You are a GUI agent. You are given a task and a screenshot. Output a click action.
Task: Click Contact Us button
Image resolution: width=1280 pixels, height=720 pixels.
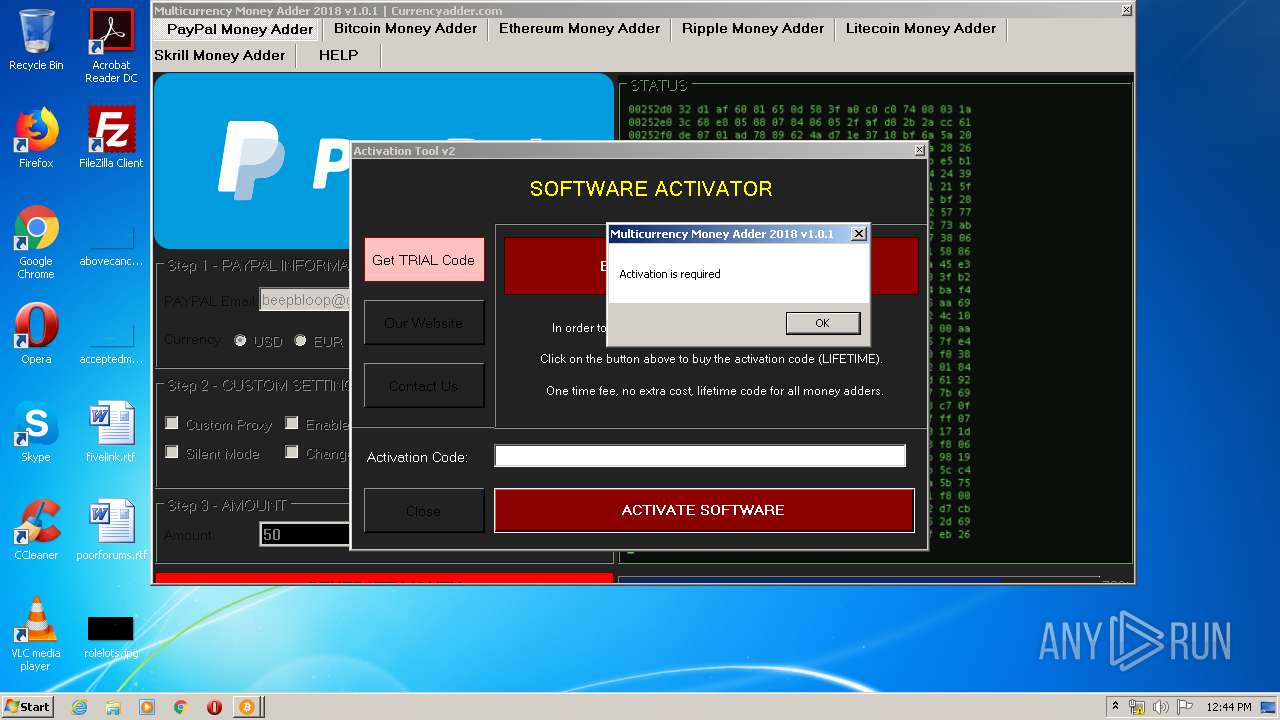click(x=423, y=386)
